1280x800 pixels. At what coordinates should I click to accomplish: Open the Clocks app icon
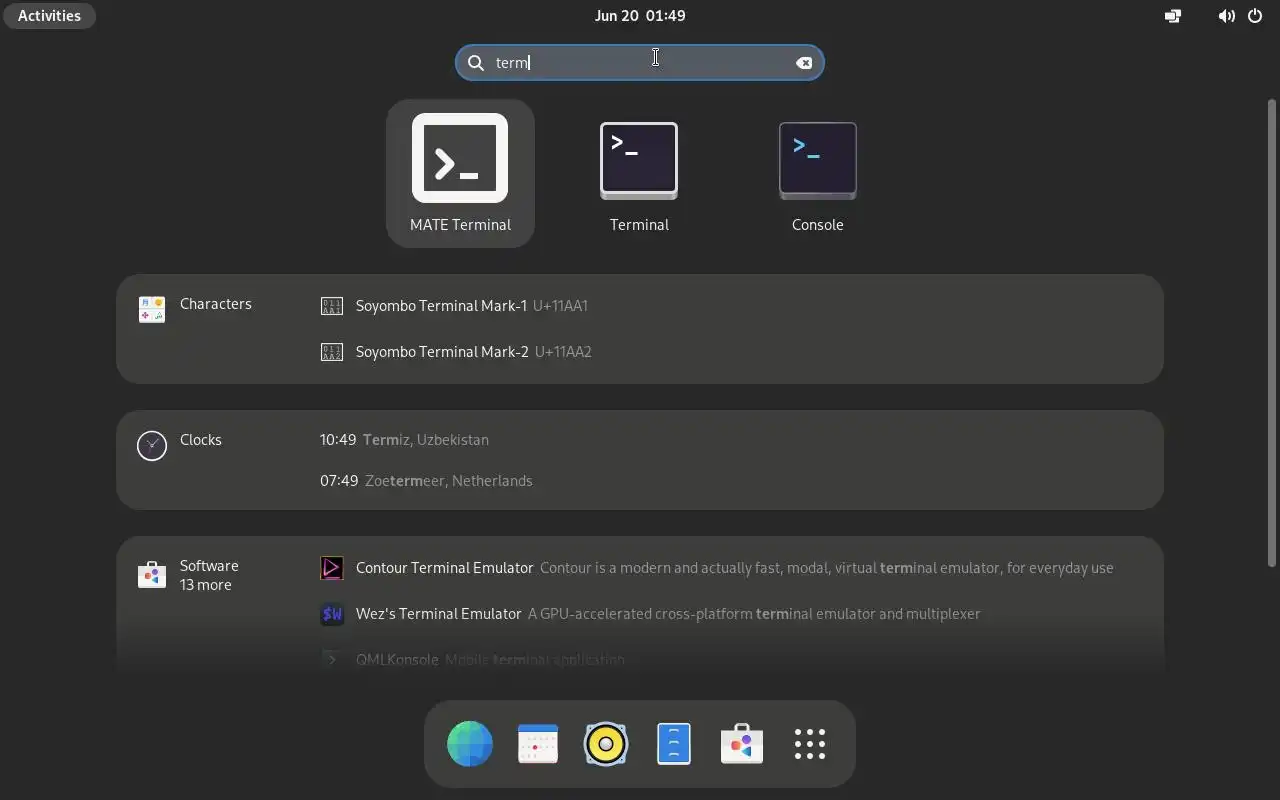pos(152,445)
